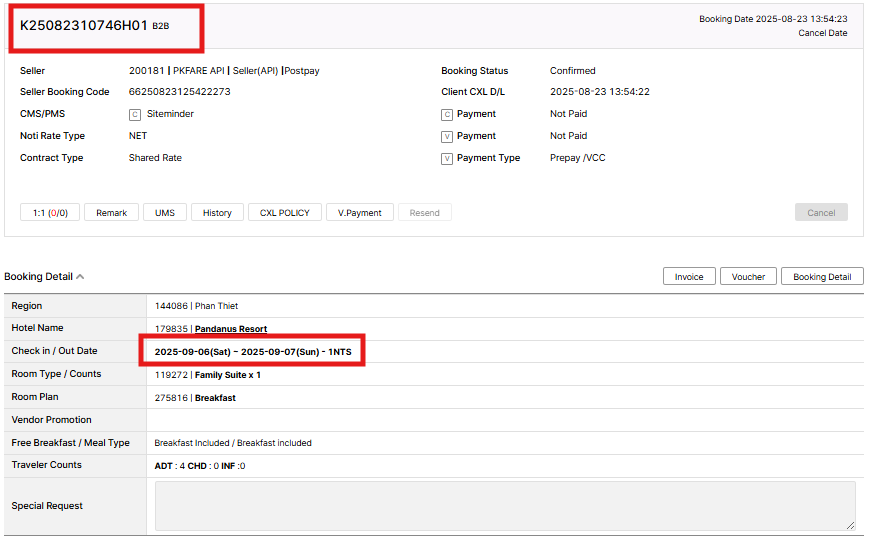The image size is (878, 555).
Task: Open the Invoice
Action: tap(689, 277)
